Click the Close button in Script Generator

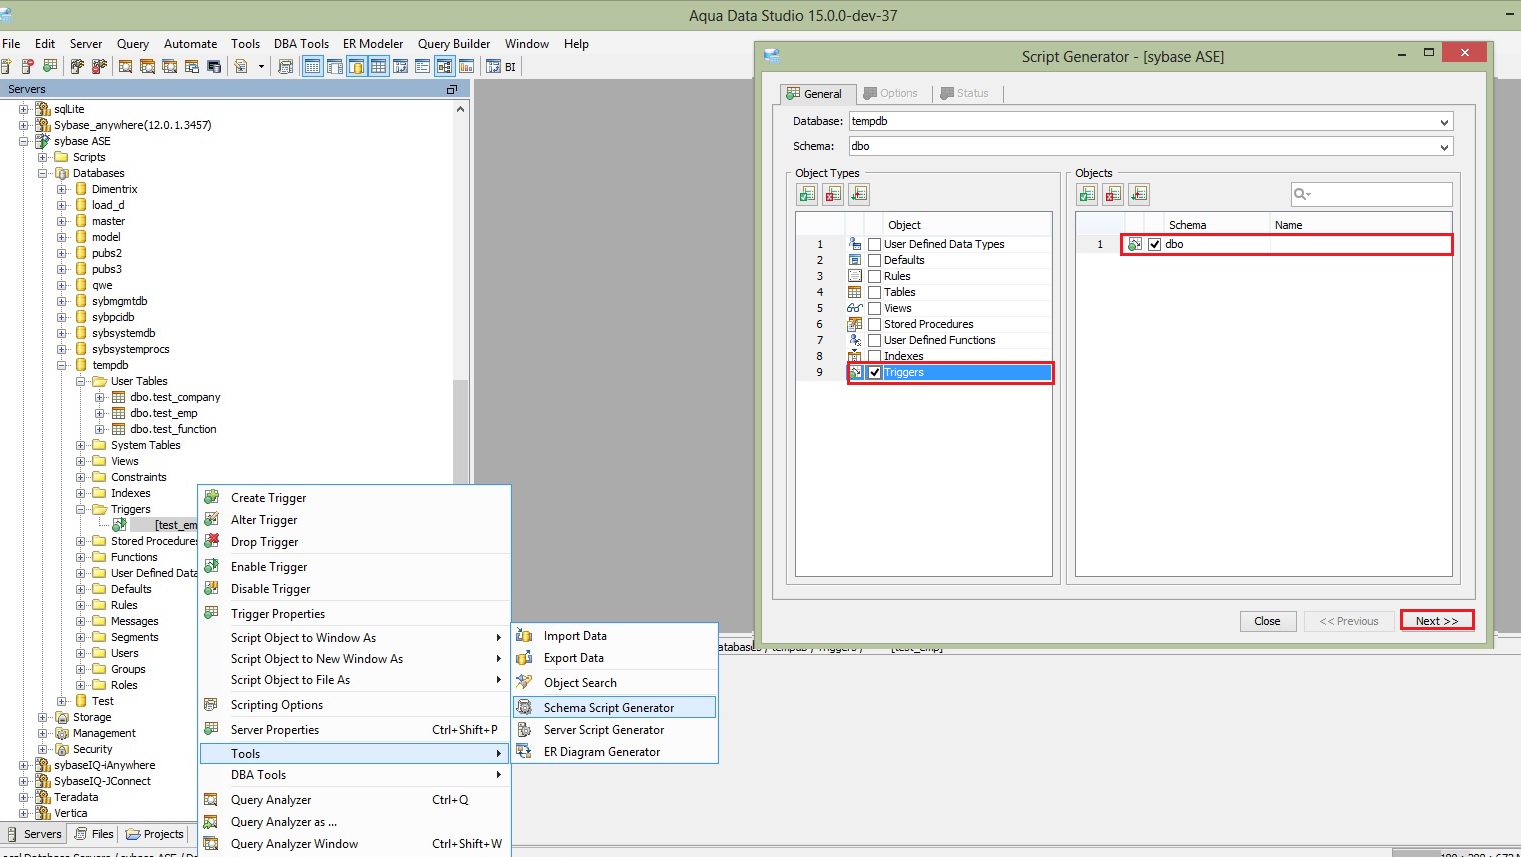coord(1267,621)
